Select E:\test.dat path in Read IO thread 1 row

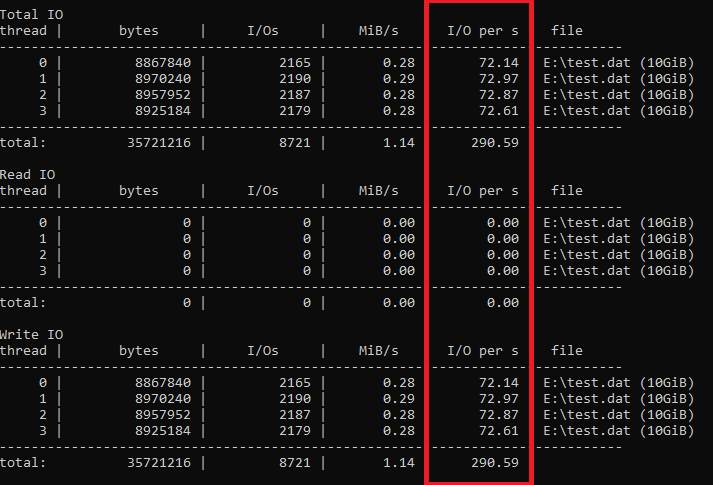point(587,239)
